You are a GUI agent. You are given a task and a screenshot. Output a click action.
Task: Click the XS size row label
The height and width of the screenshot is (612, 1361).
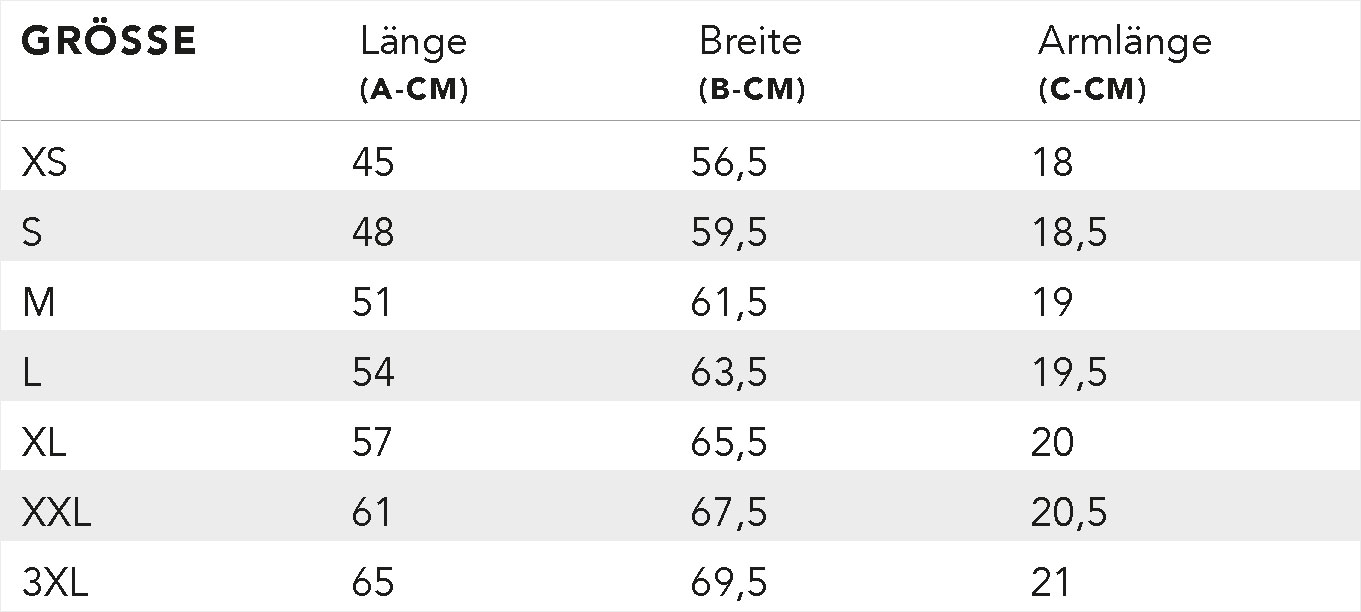coord(45,162)
